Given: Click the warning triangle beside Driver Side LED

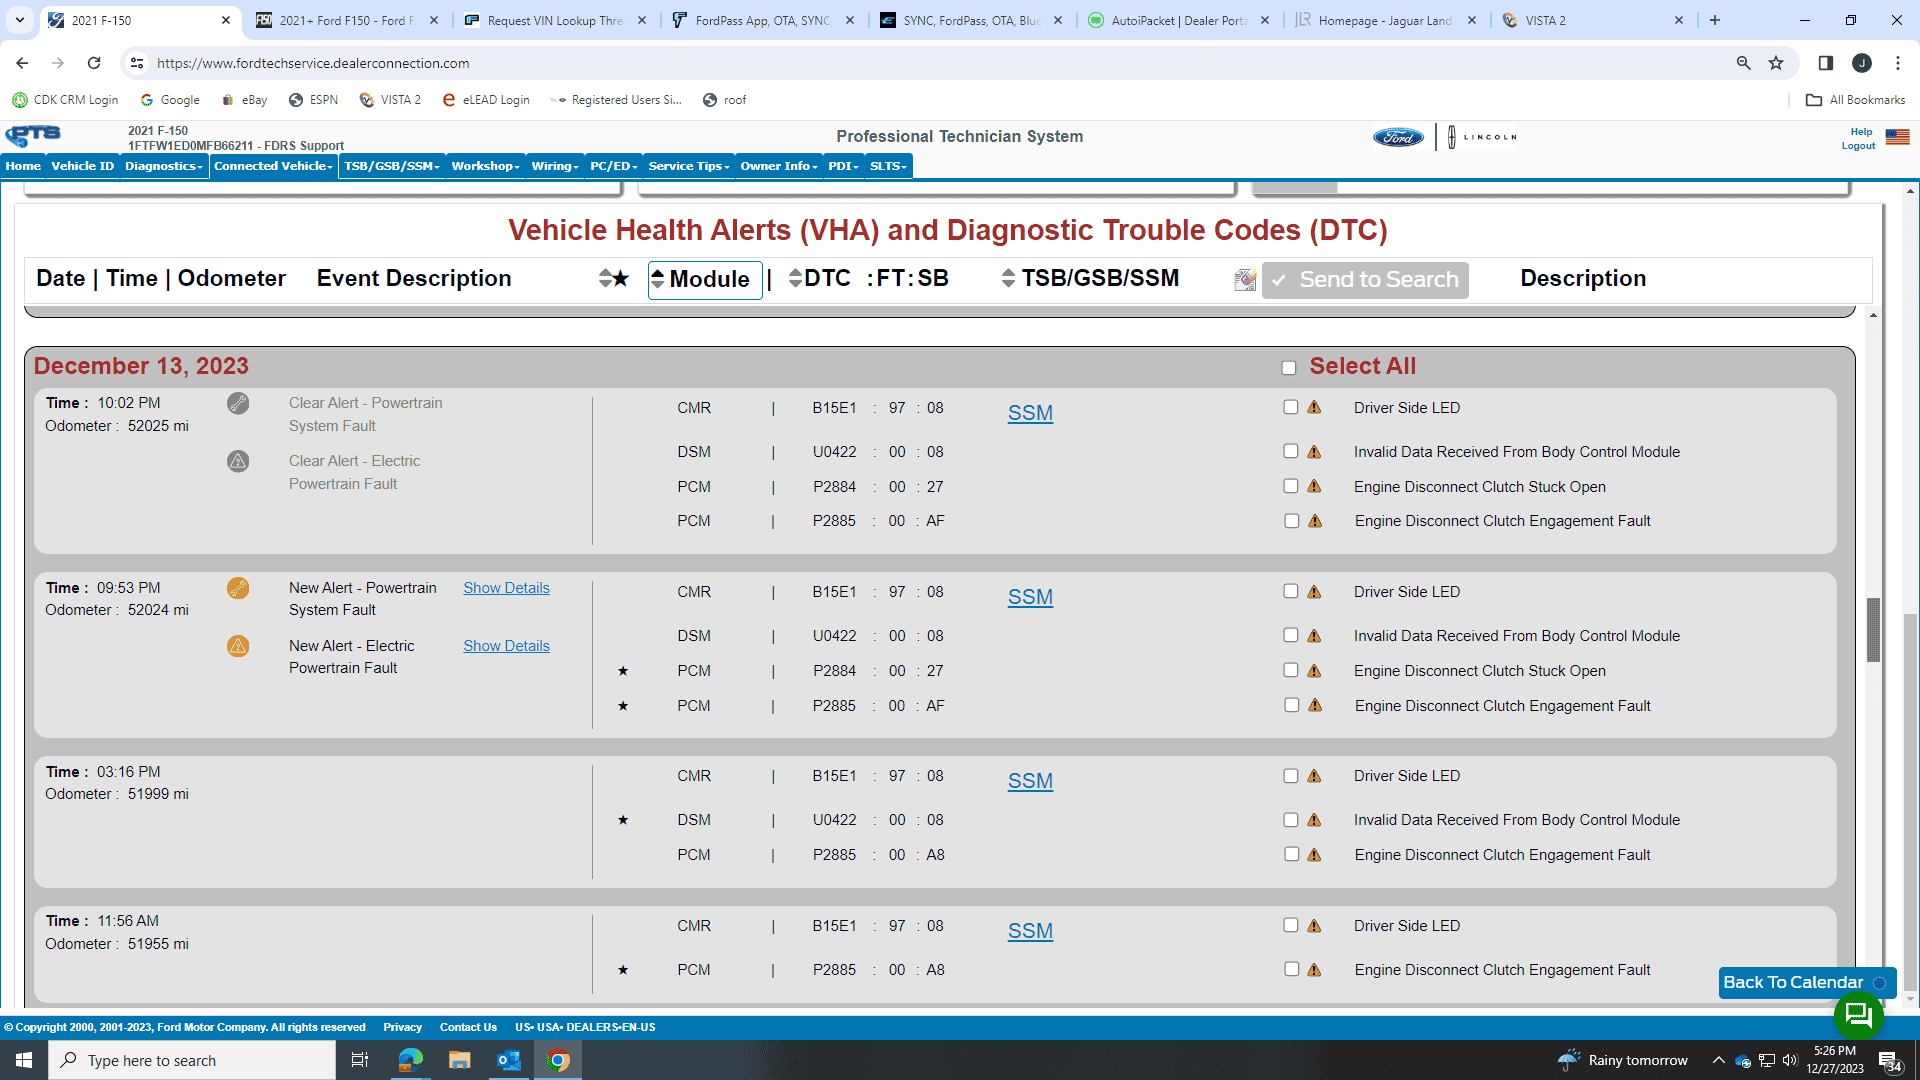Looking at the screenshot, I should (1314, 408).
